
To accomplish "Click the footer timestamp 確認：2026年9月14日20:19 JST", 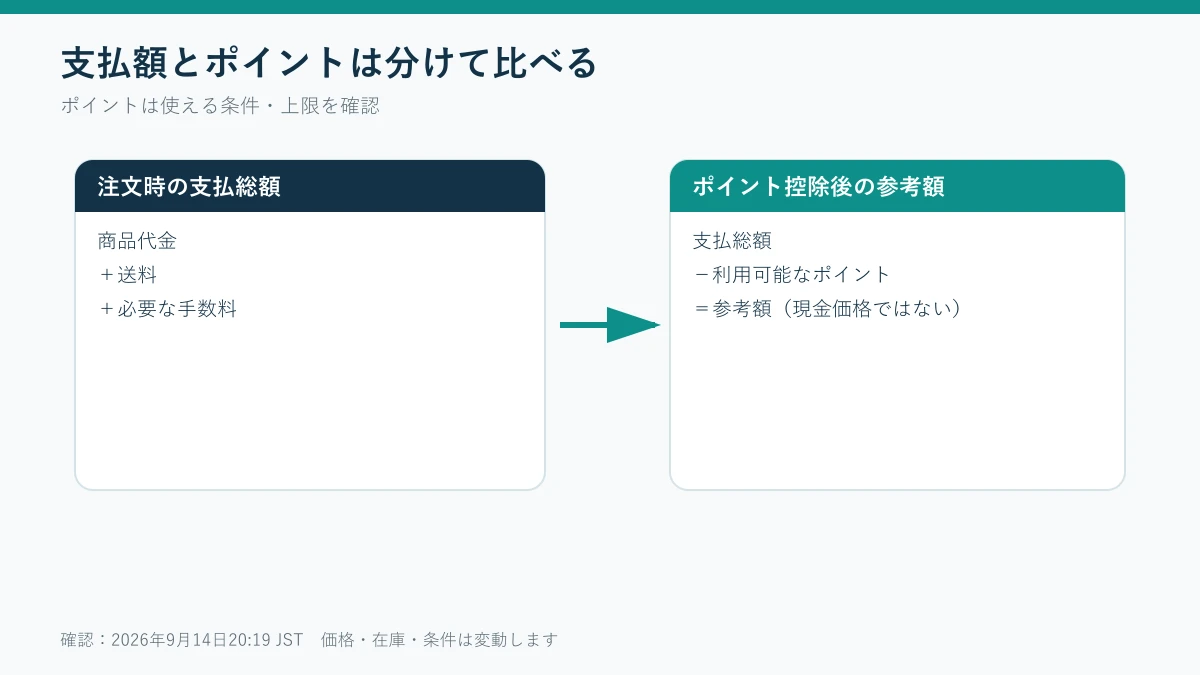I will [x=182, y=640].
